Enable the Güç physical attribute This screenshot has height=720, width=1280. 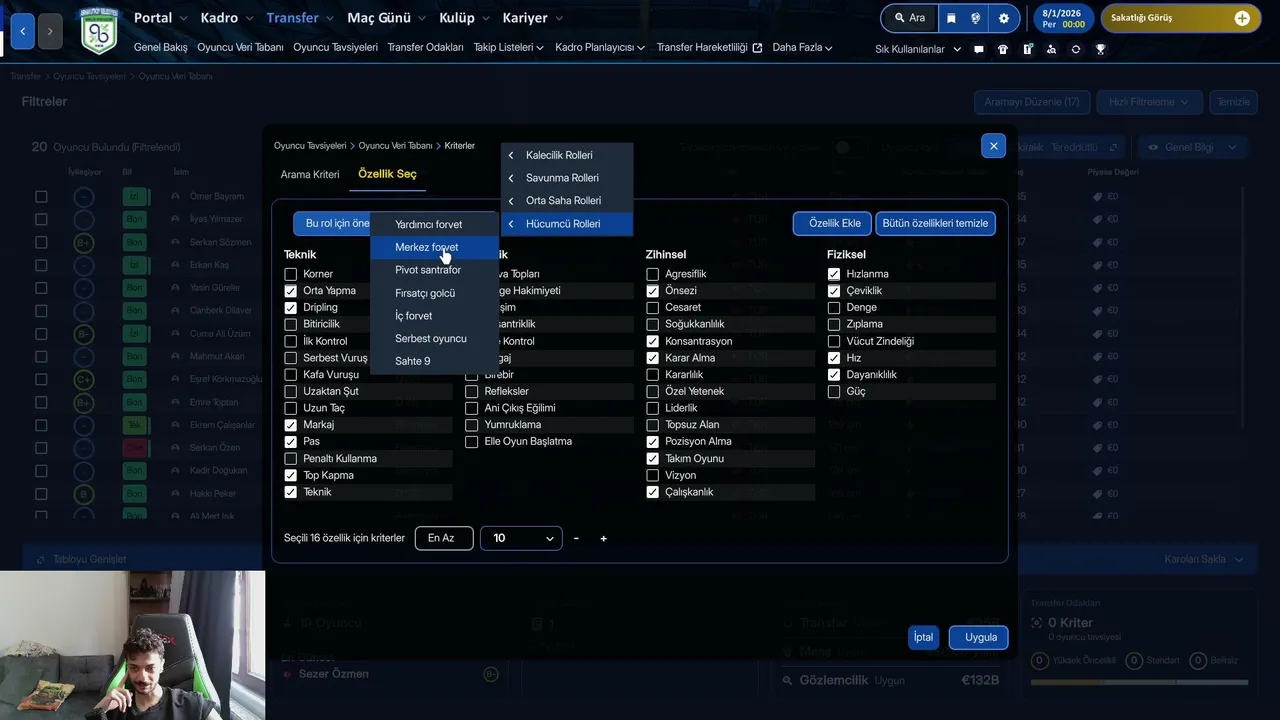[834, 391]
